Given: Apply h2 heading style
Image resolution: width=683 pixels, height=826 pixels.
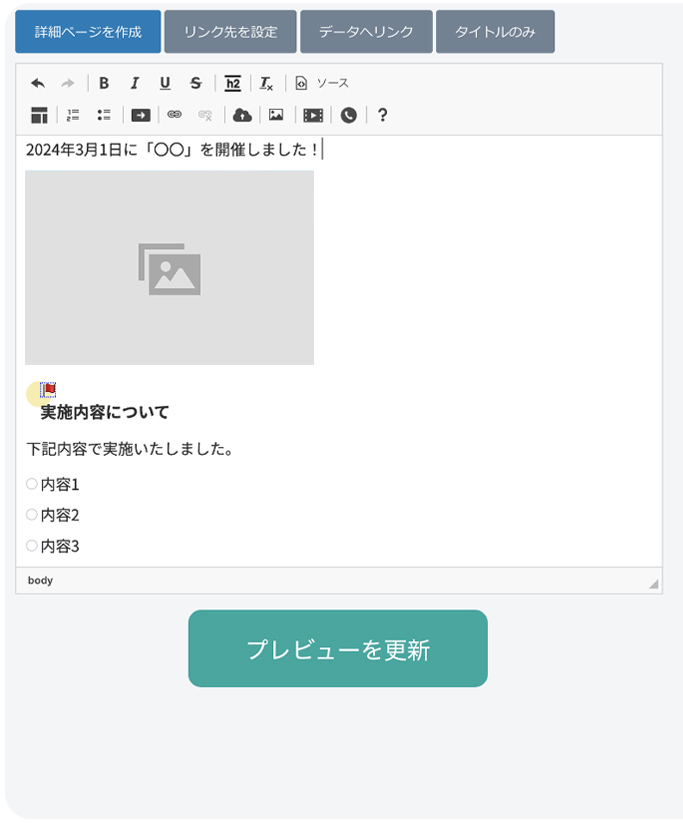Looking at the screenshot, I should [x=232, y=83].
